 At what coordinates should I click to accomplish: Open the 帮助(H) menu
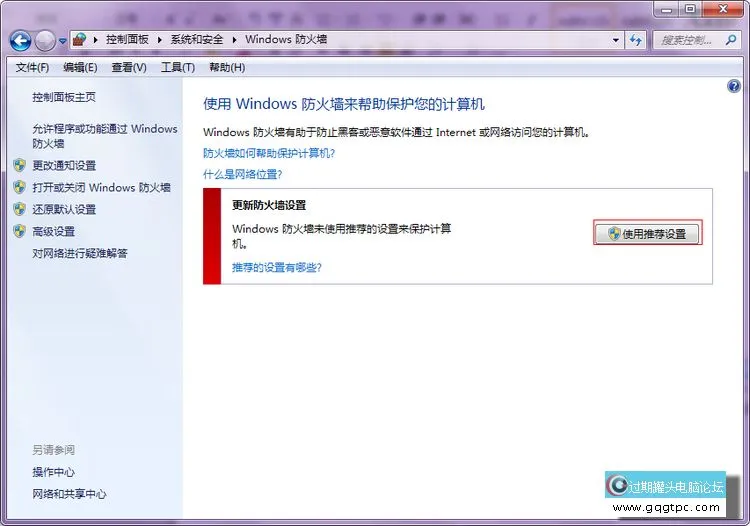[x=227, y=67]
